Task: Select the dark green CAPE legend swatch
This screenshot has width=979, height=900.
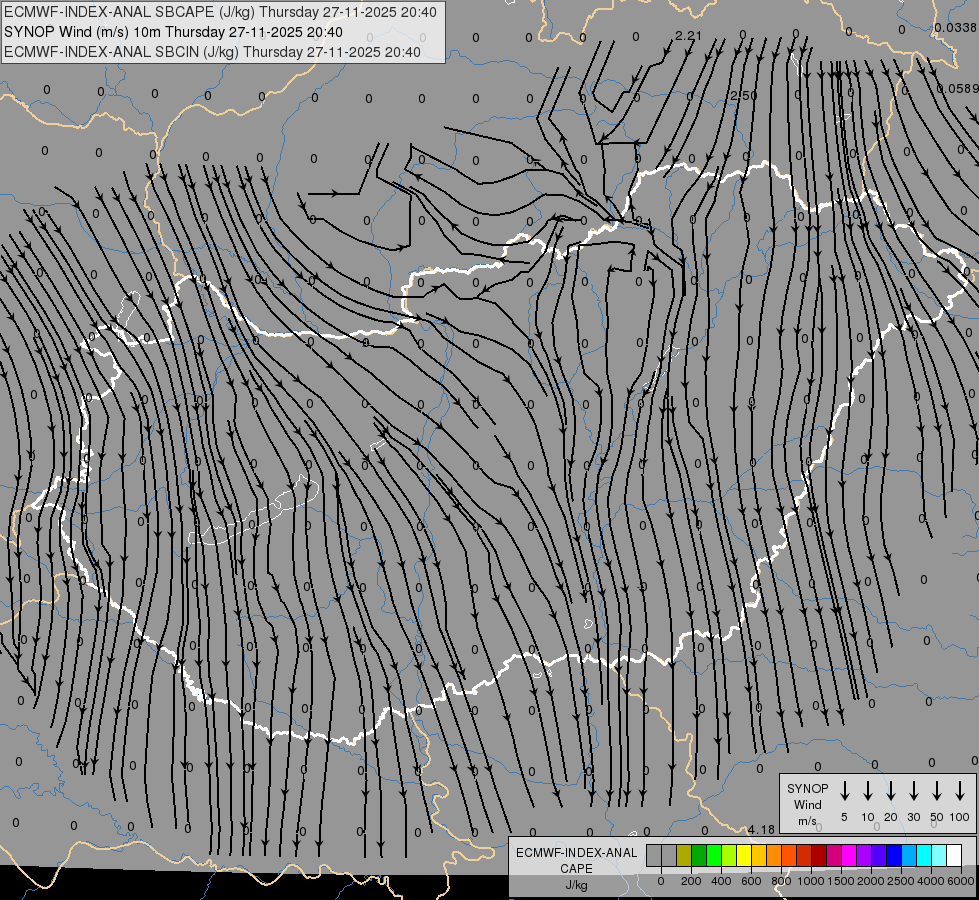Action: point(699,855)
